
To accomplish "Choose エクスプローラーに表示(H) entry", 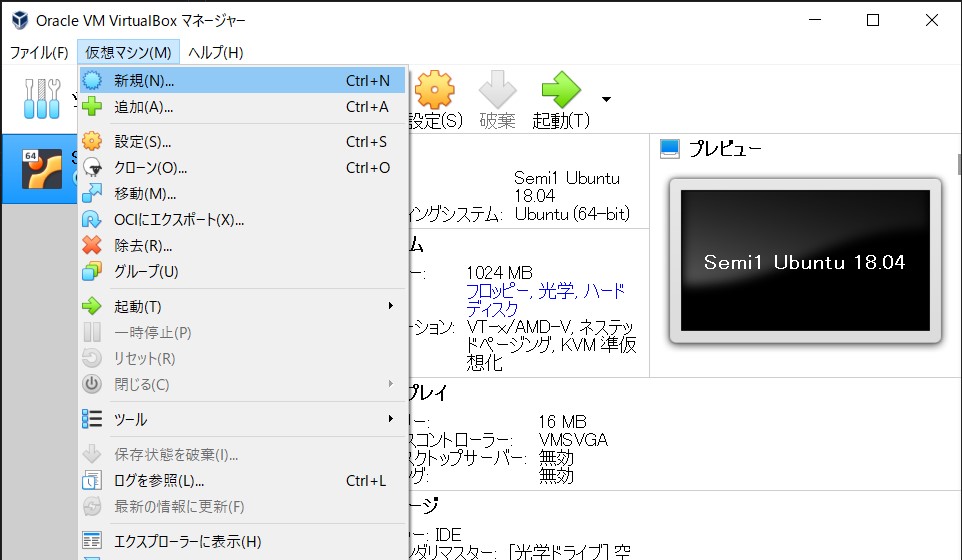I will tap(242, 541).
